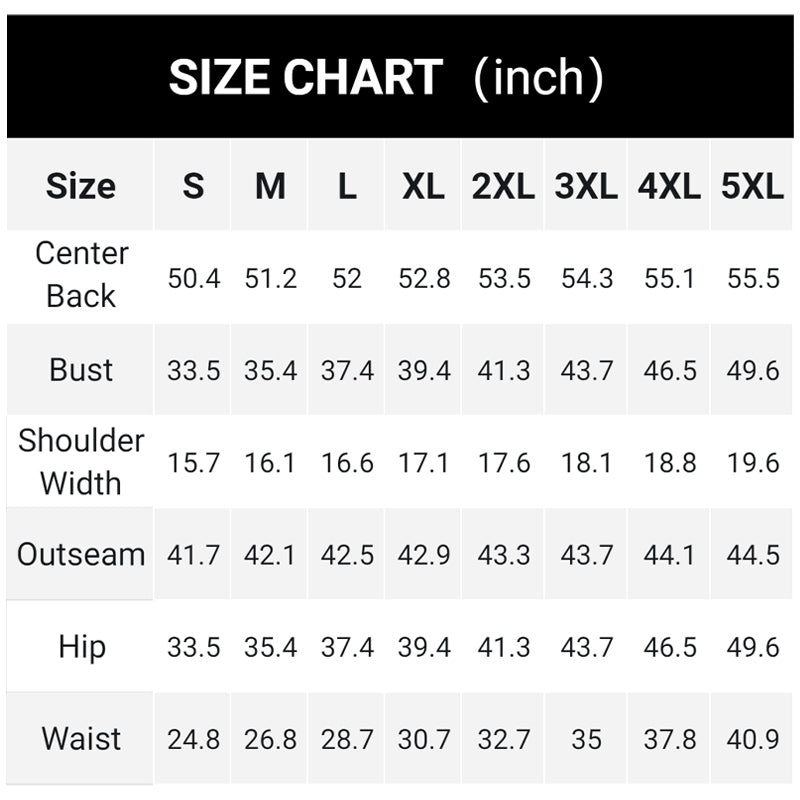Select the 5XL column header
The image size is (800, 800).
752,186
